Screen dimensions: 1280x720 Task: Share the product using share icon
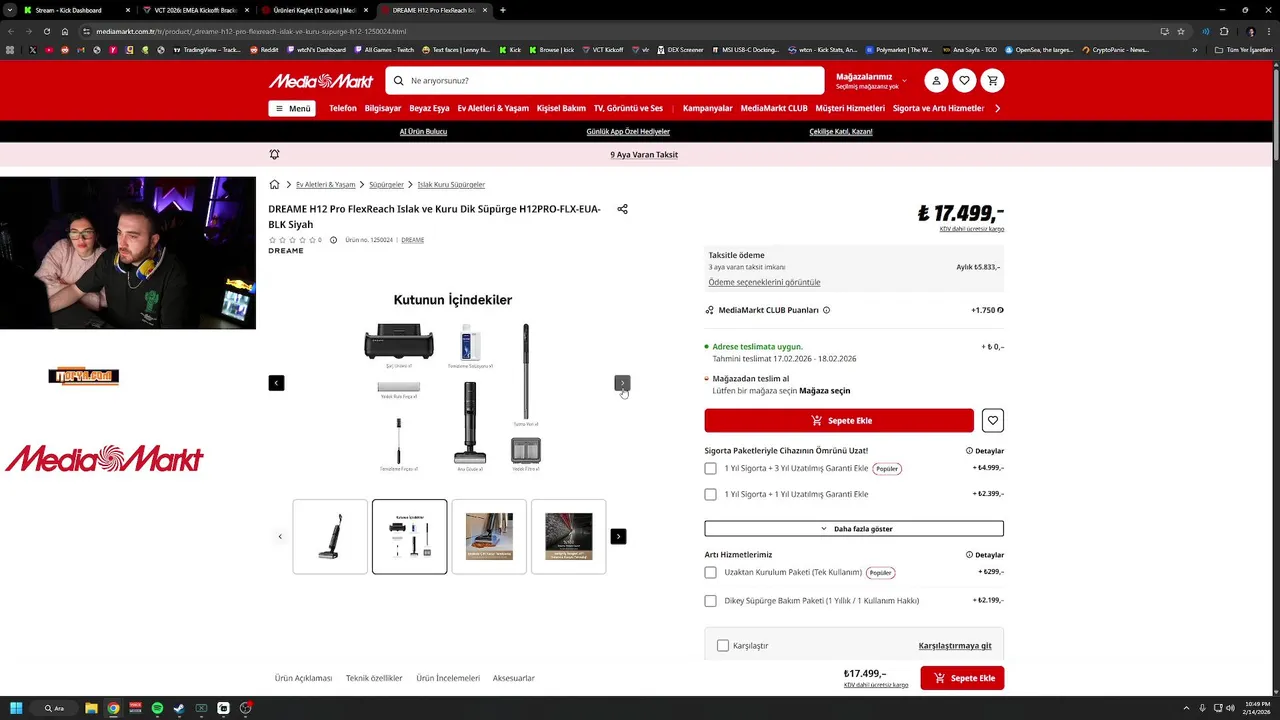point(622,209)
